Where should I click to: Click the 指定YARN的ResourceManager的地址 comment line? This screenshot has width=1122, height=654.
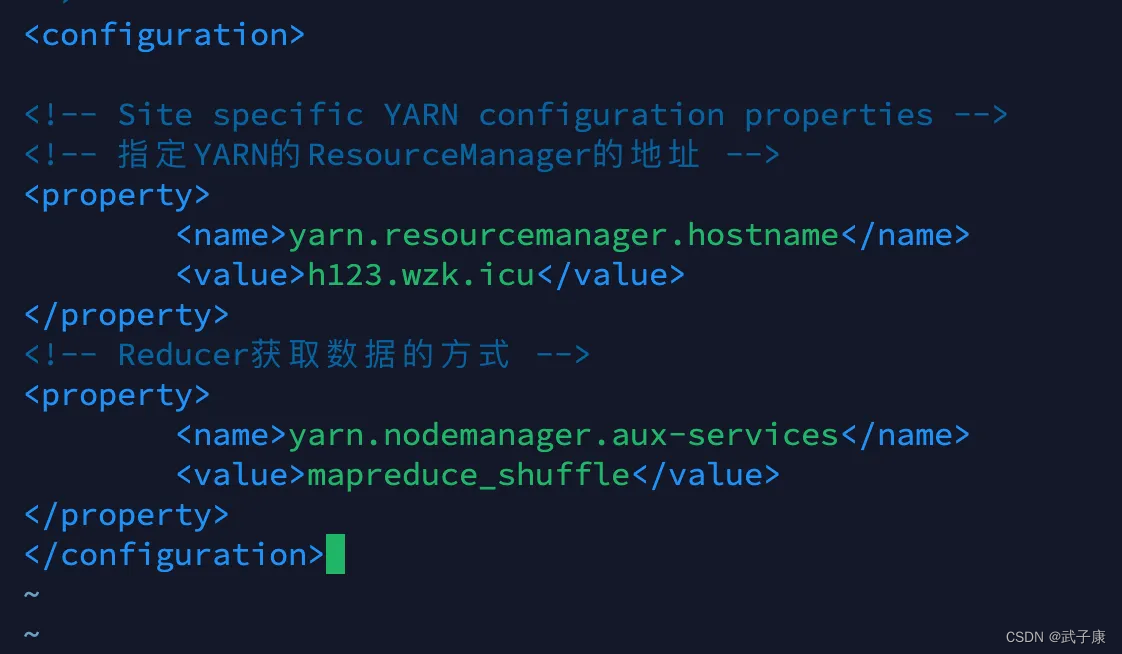point(401,155)
